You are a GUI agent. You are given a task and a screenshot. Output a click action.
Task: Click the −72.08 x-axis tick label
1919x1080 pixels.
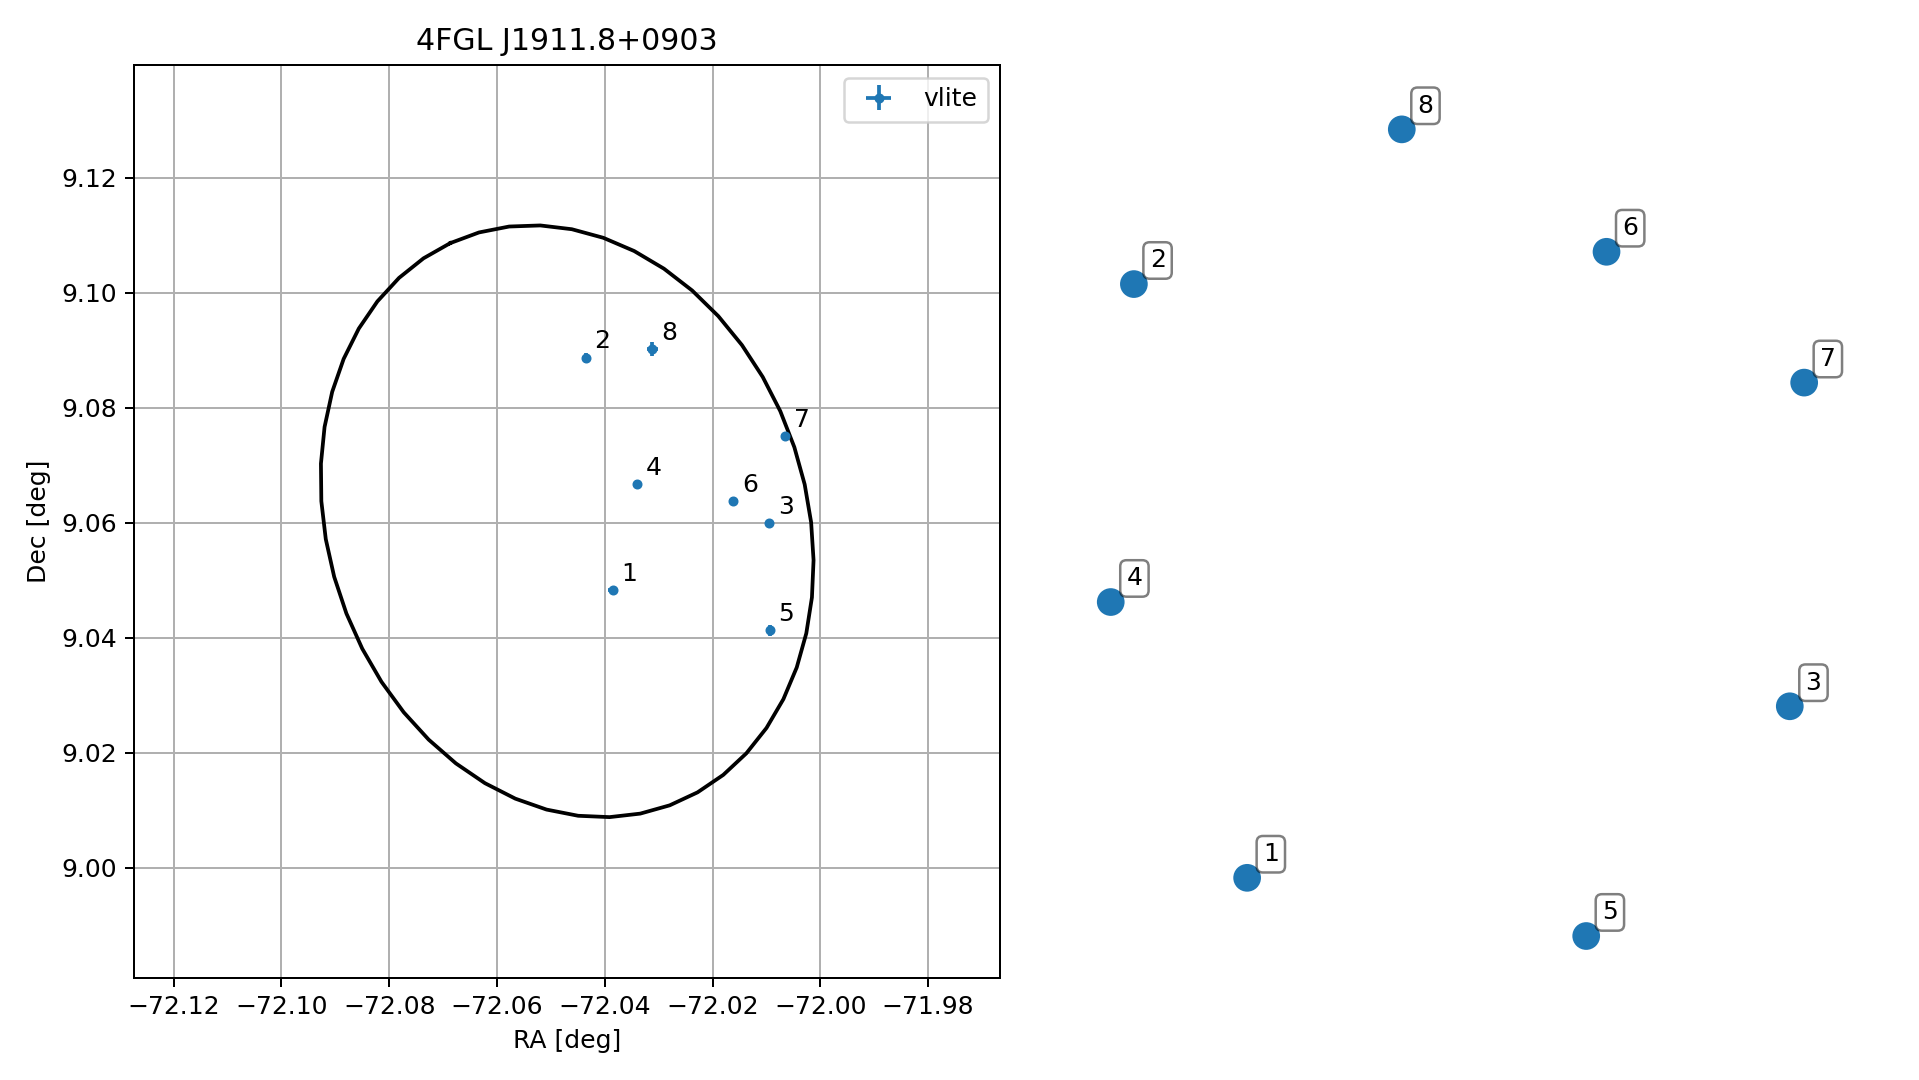click(390, 1005)
